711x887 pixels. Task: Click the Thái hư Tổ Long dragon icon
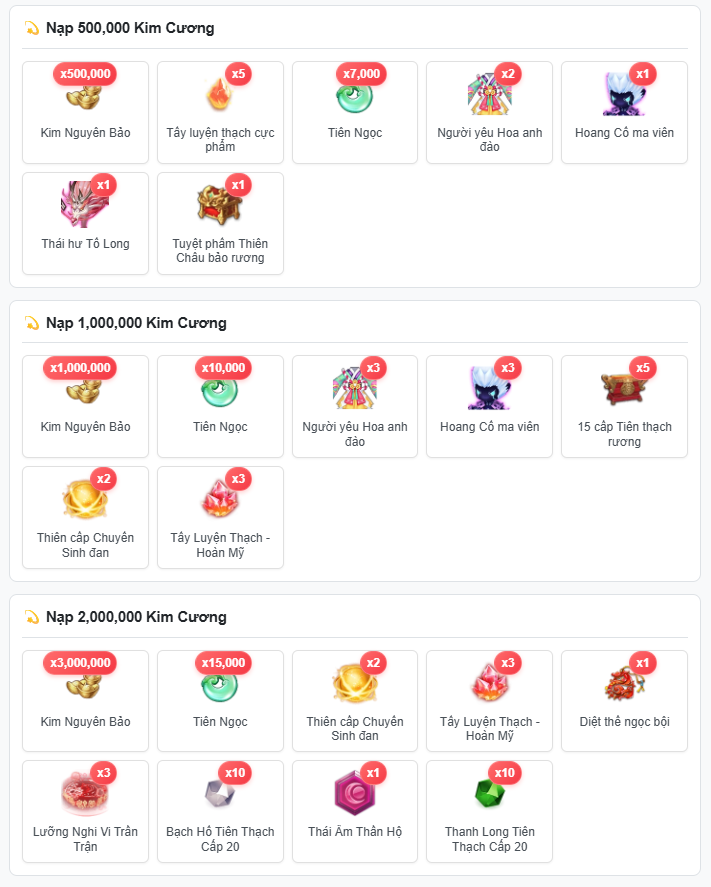85,204
